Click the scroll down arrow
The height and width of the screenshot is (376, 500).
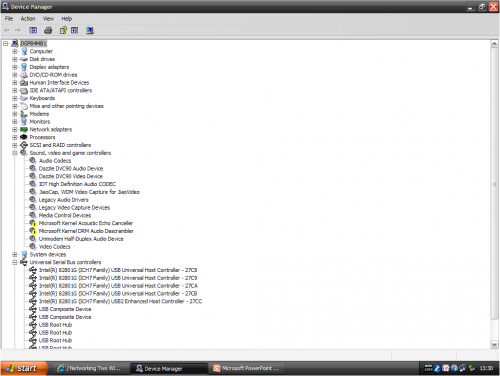(x=494, y=344)
